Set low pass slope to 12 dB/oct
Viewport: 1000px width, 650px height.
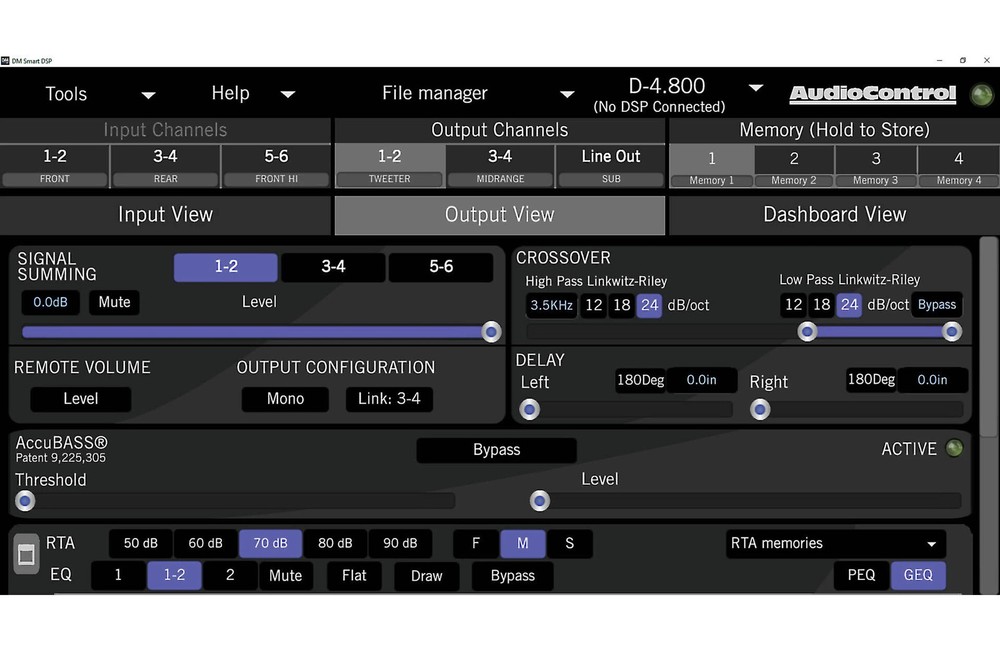(793, 305)
